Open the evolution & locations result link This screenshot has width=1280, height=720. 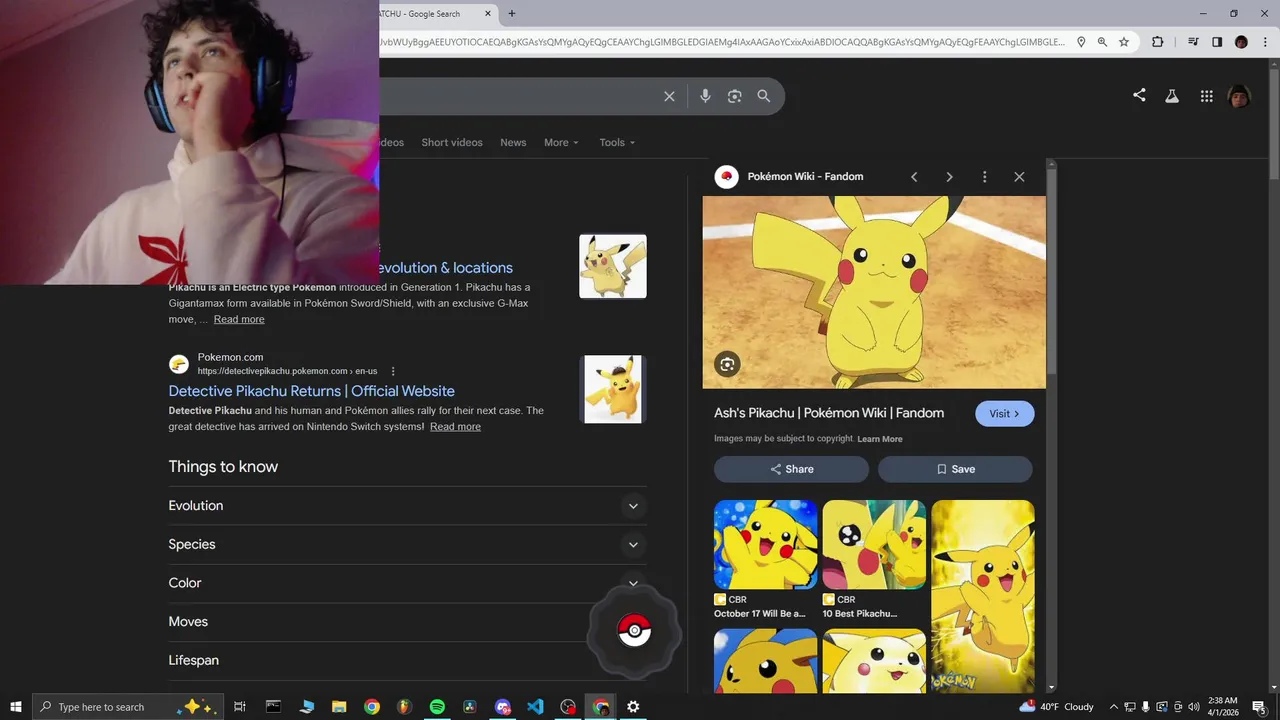tap(445, 268)
